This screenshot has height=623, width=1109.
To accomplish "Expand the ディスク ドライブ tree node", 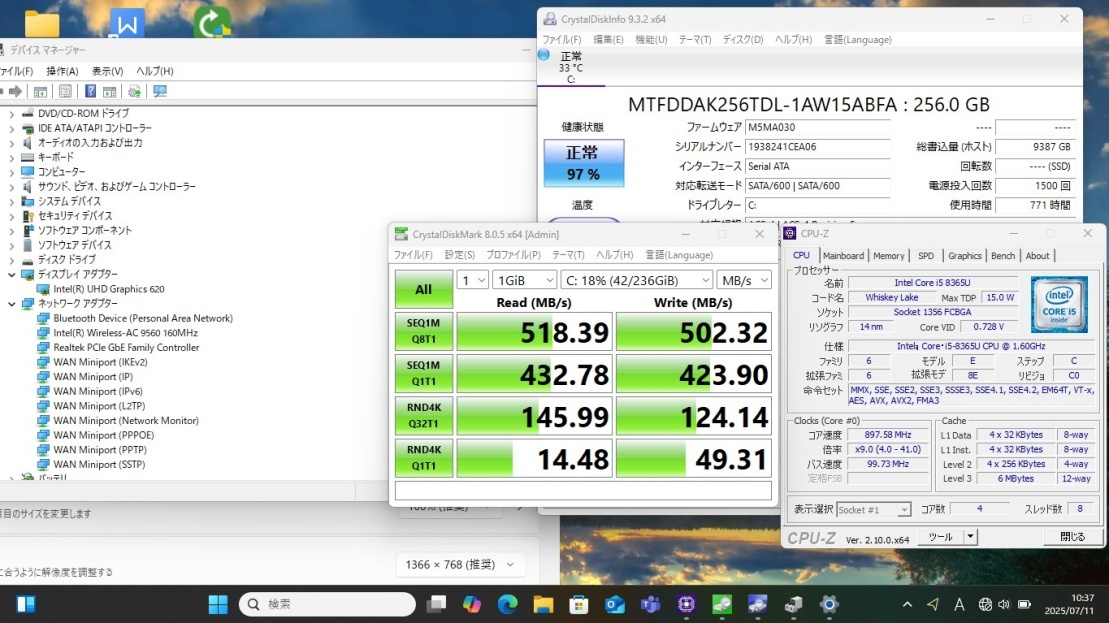I will click(x=11, y=260).
